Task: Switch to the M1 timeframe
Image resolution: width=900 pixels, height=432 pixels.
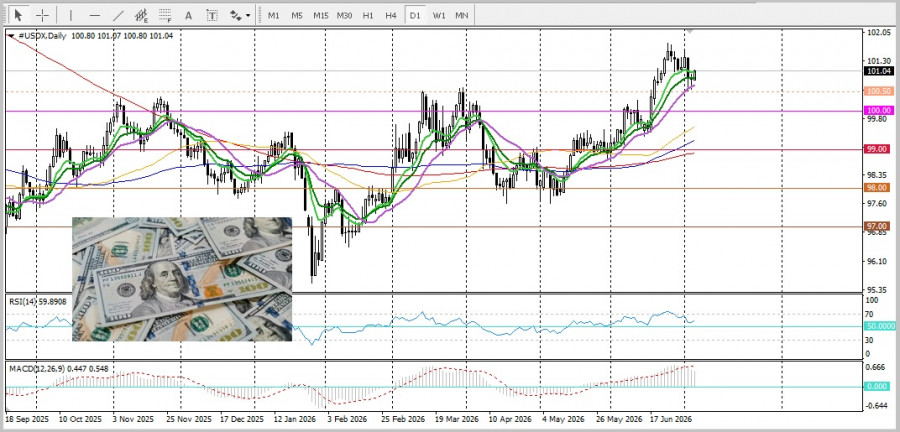Action: [274, 15]
